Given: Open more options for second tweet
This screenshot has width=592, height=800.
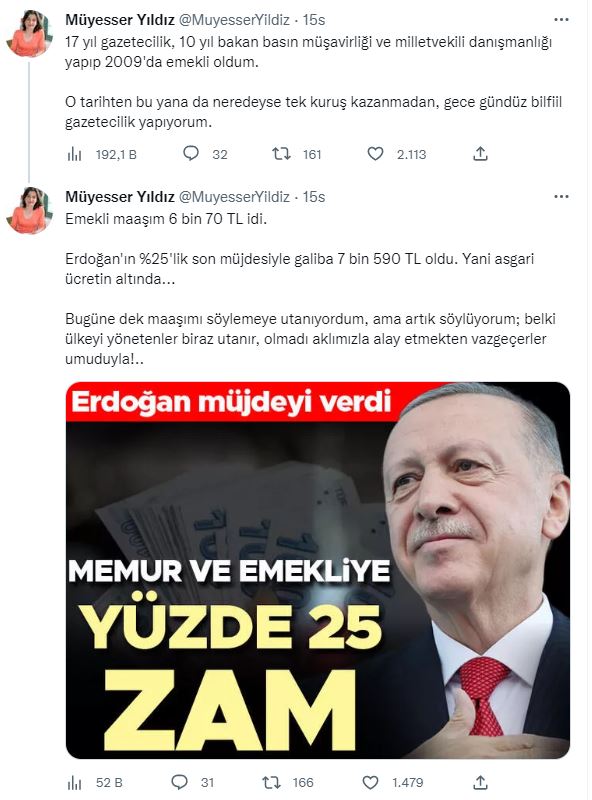Looking at the screenshot, I should point(561,197).
